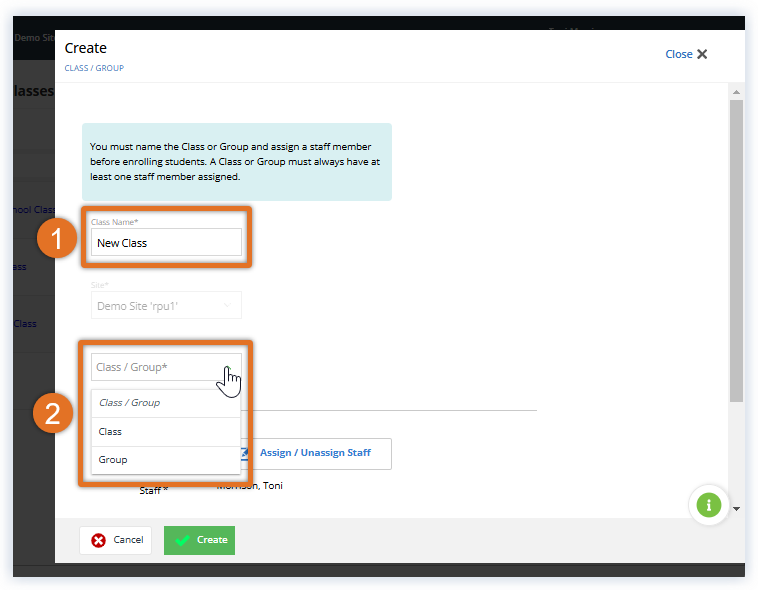Click the staff name 'Morrison, Toni'

[x=249, y=486]
